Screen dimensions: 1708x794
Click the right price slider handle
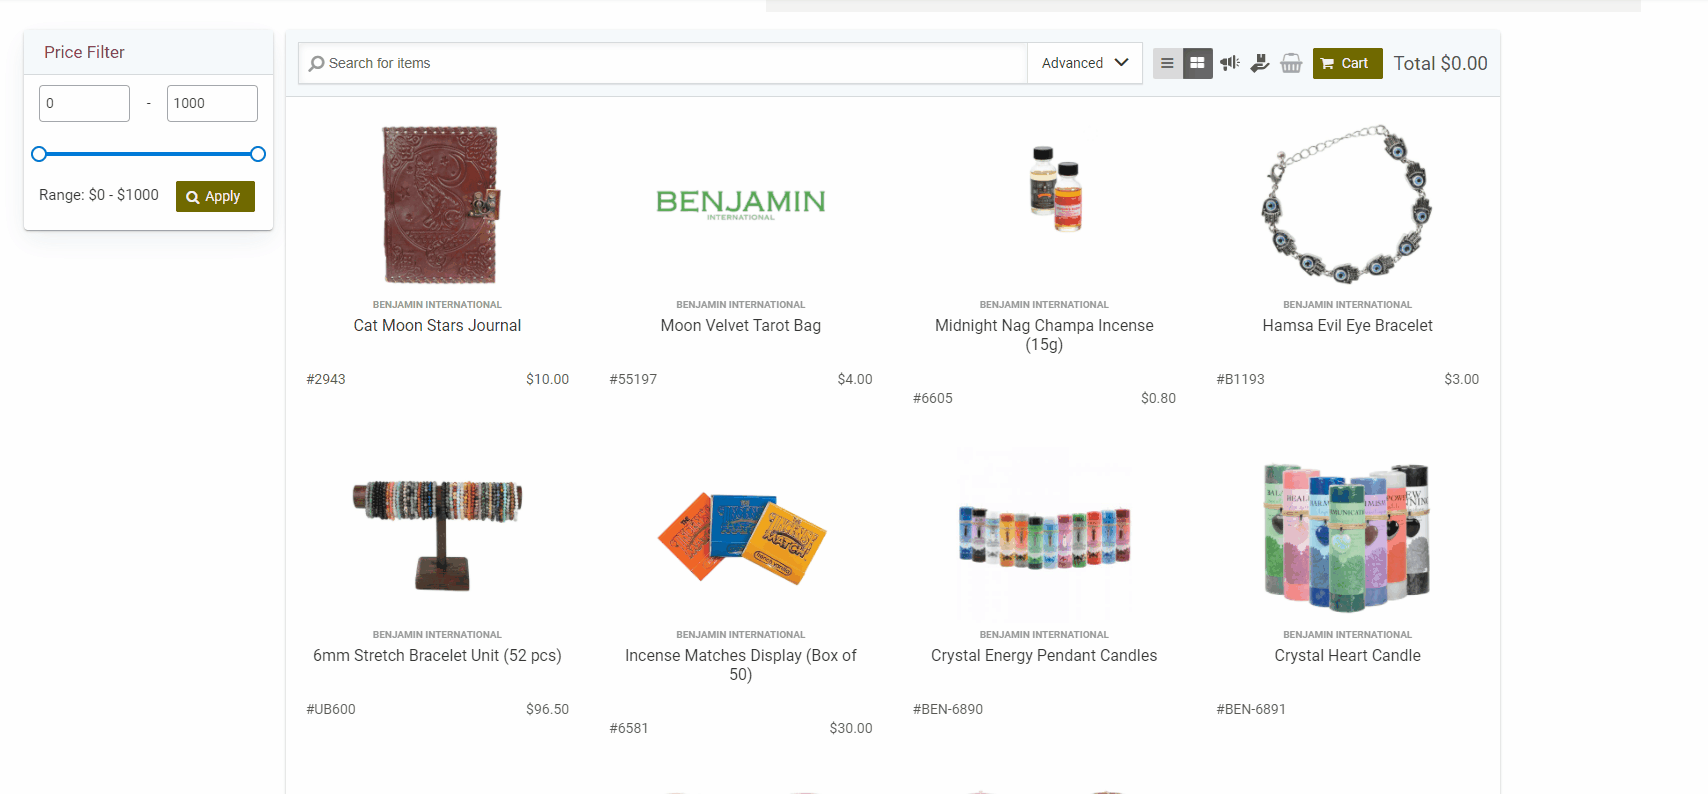[258, 154]
